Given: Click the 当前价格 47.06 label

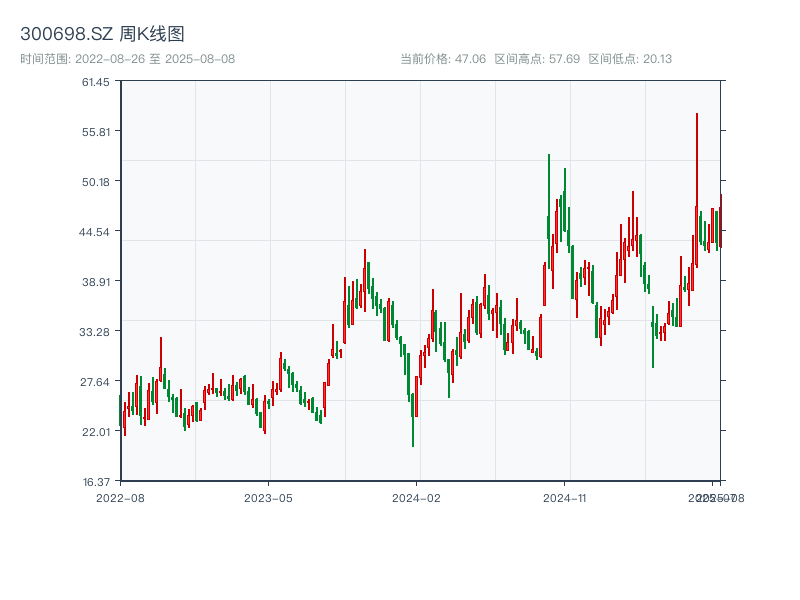Looking at the screenshot, I should pyautogui.click(x=443, y=59).
